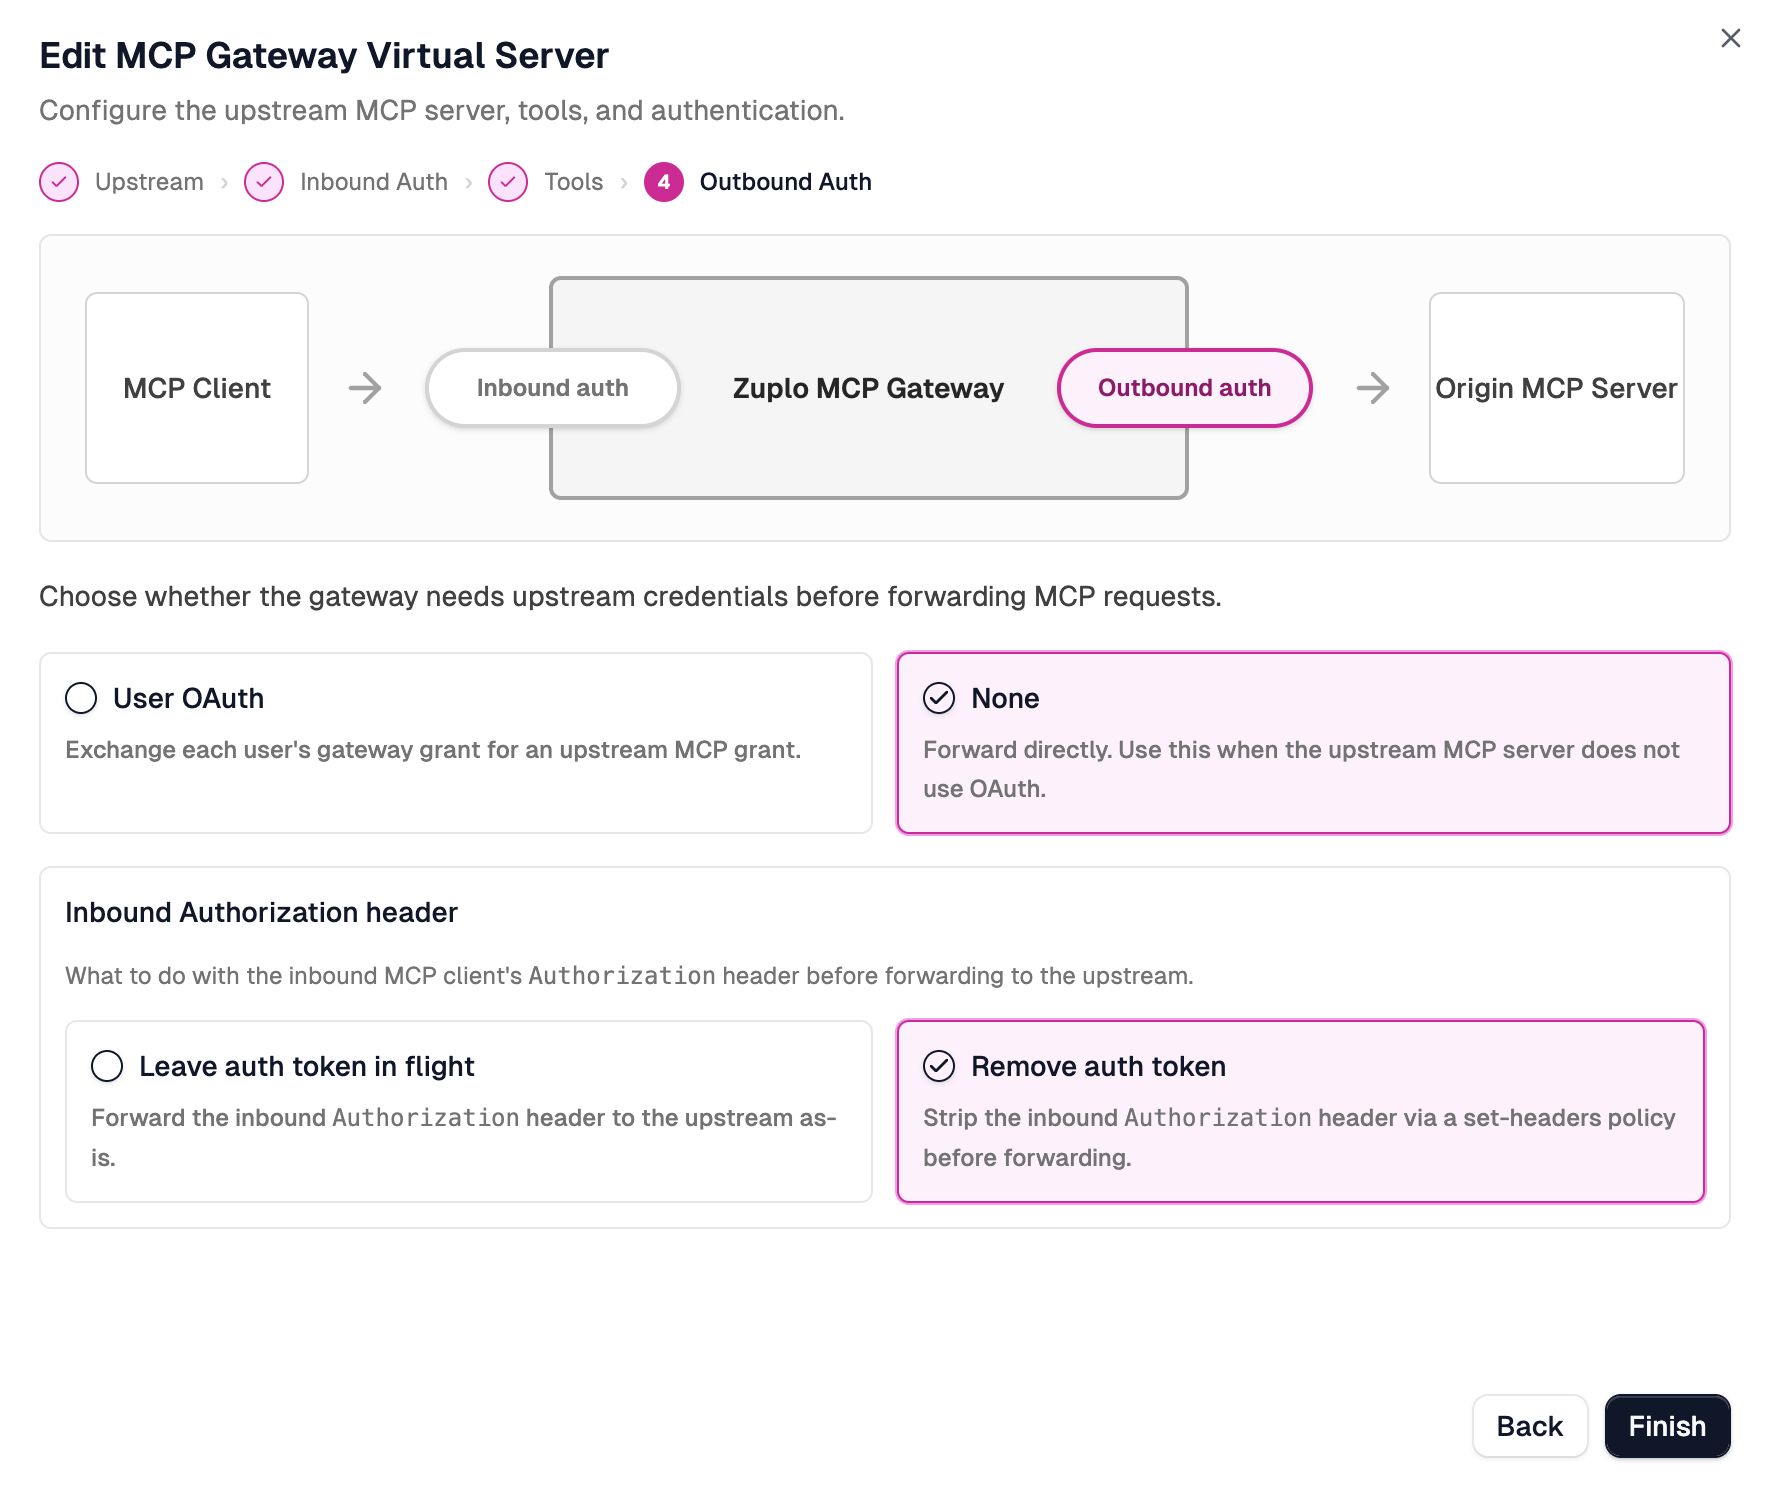Click the Tools step checkmark icon
The height and width of the screenshot is (1498, 1772).
pyautogui.click(x=508, y=182)
